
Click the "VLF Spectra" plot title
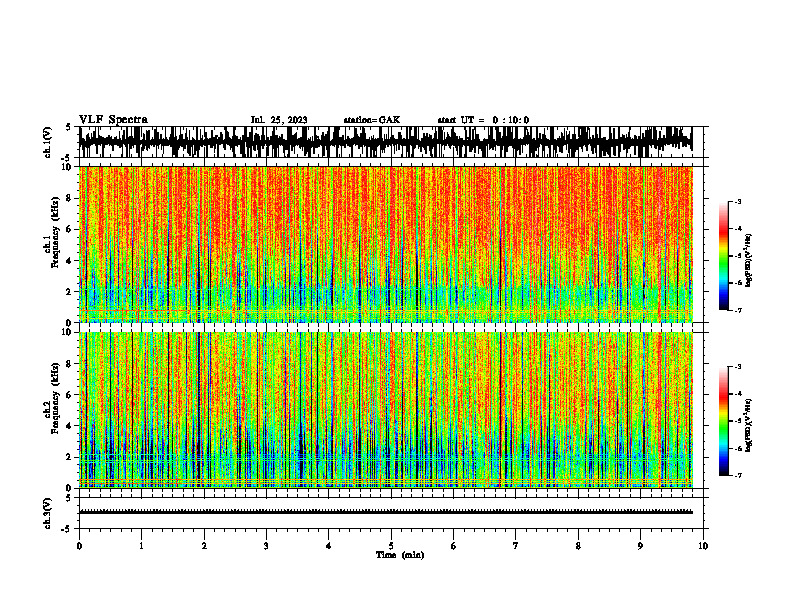click(x=113, y=120)
